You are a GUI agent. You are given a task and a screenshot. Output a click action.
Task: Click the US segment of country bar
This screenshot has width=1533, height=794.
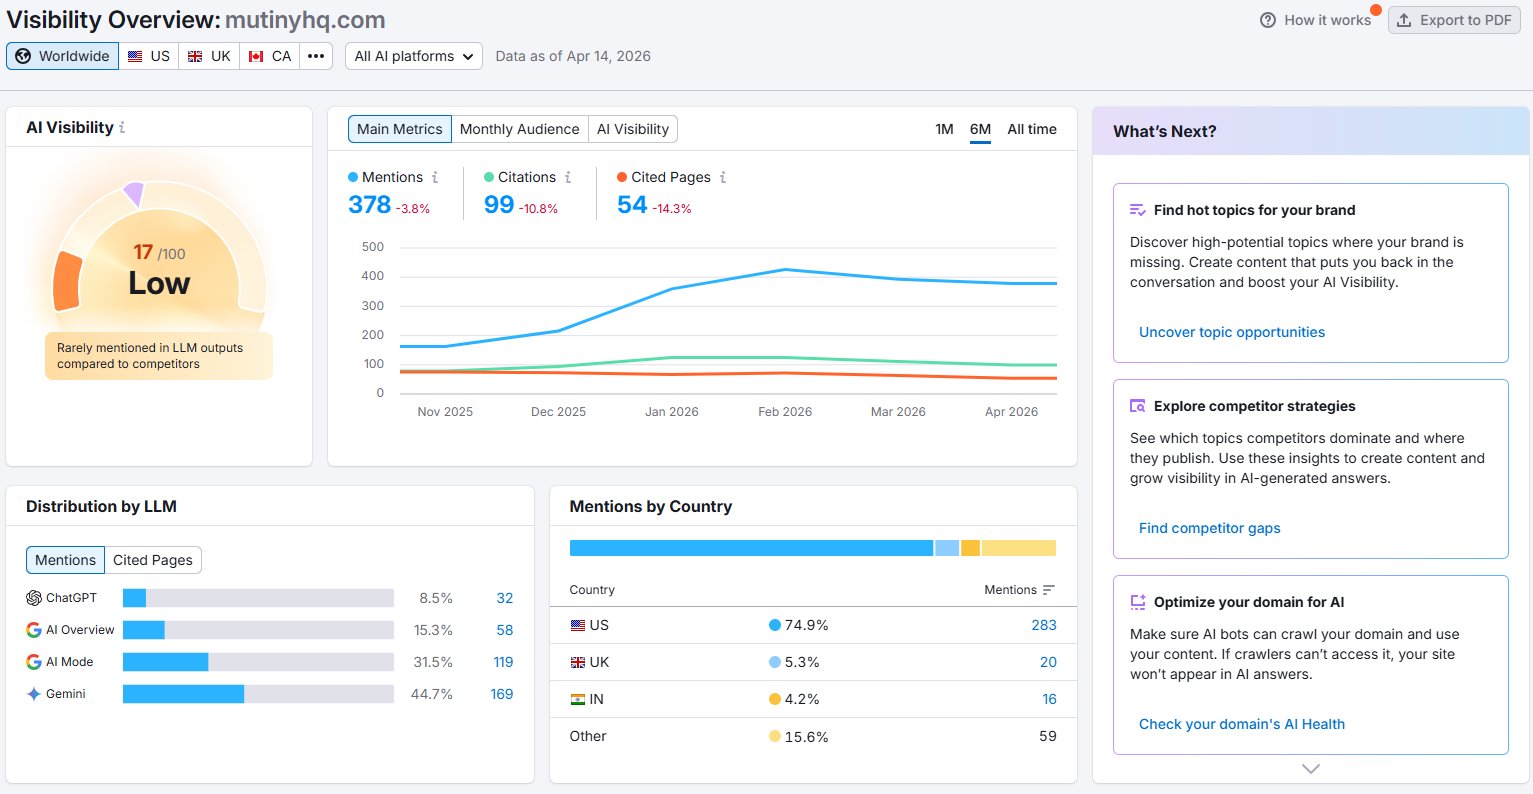coord(751,548)
